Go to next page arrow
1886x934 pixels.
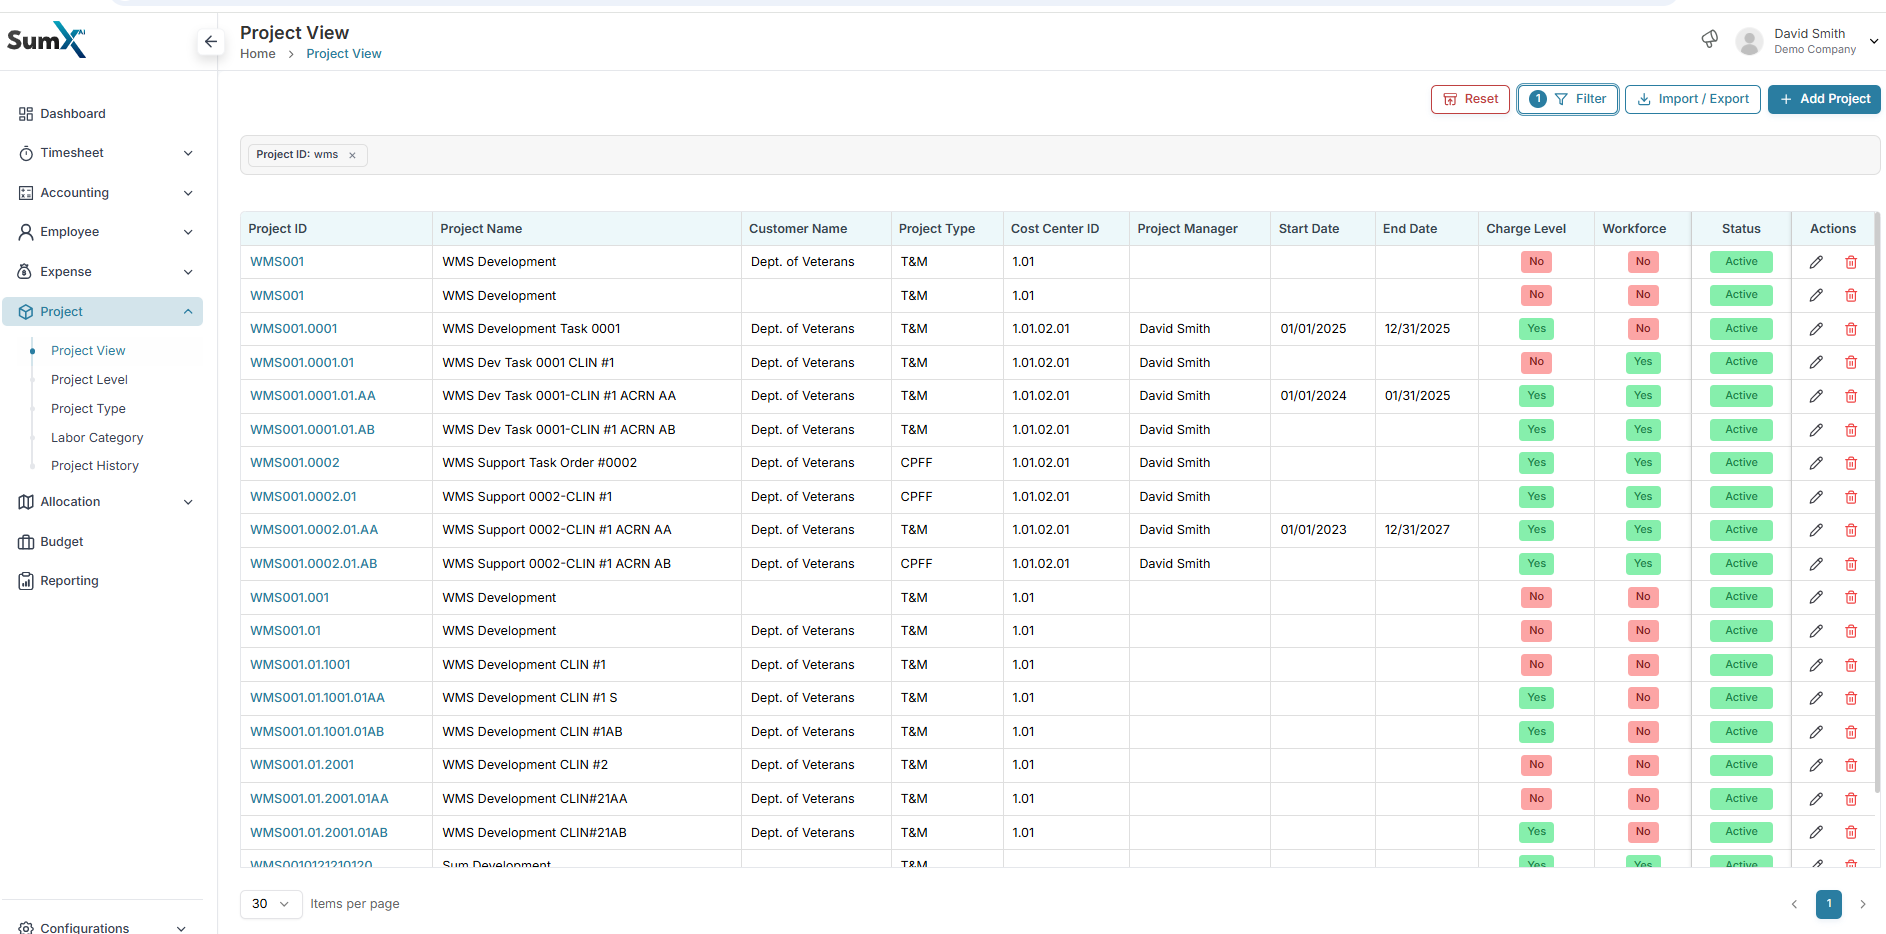pyautogui.click(x=1863, y=904)
